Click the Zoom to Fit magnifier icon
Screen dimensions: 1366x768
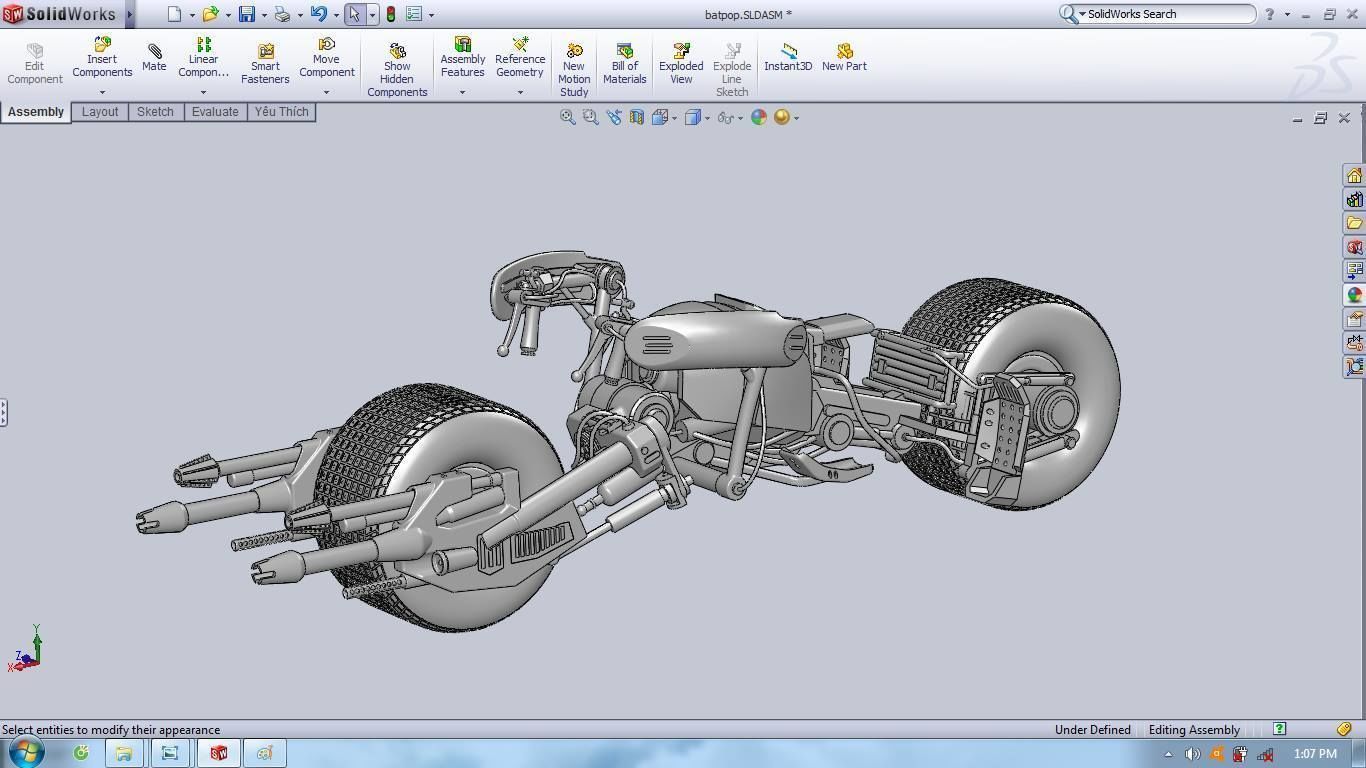(568, 117)
